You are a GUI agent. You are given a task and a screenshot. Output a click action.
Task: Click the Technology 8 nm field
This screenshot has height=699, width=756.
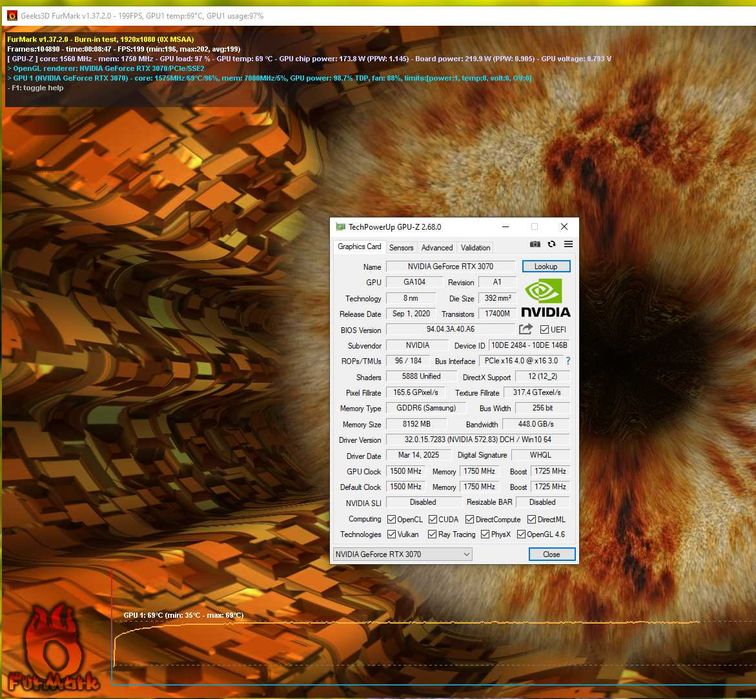coord(411,298)
